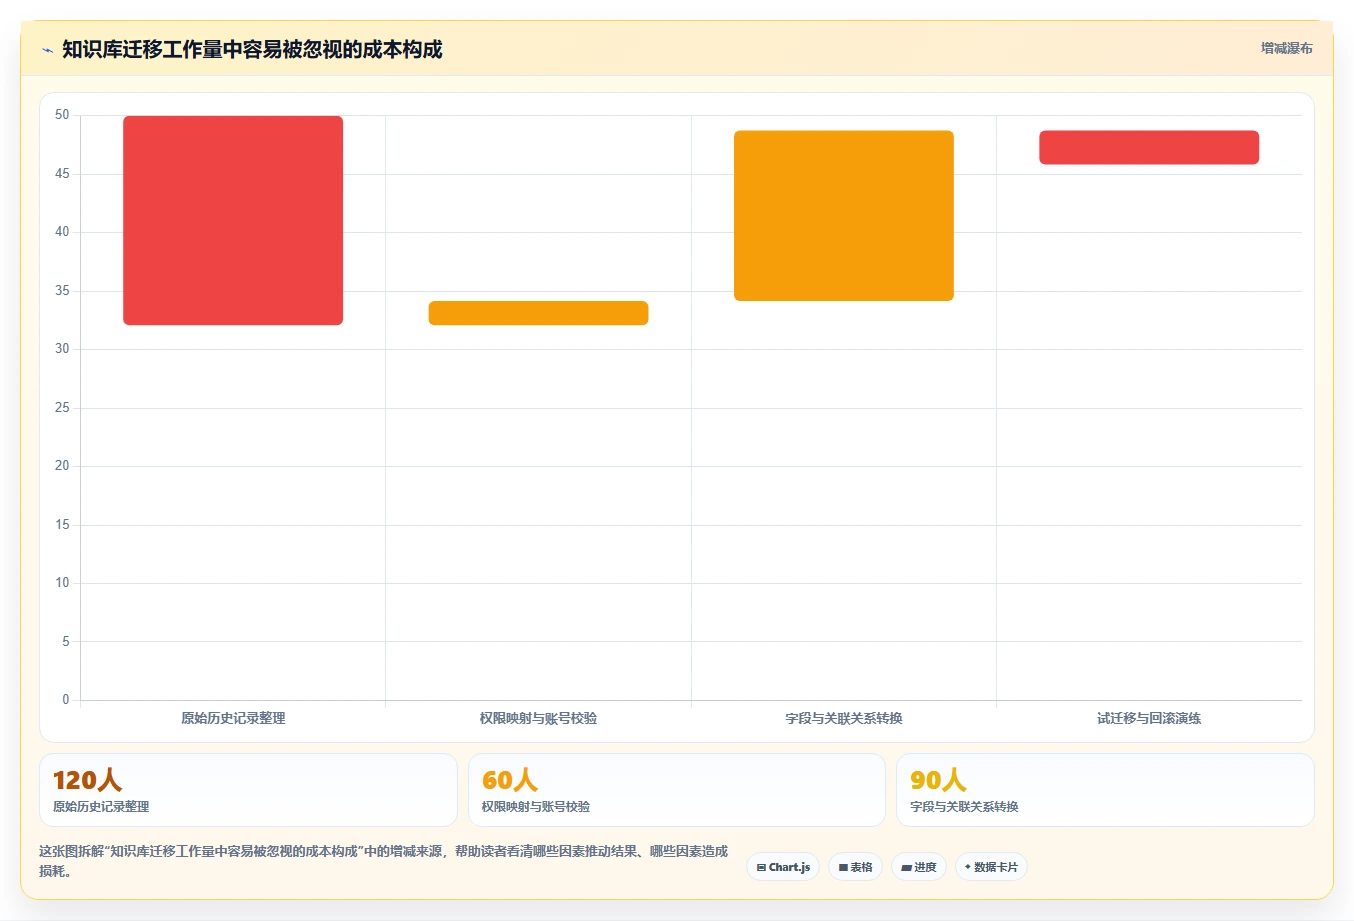Click the x-axis label 权限映射与账号校验

click(538, 718)
